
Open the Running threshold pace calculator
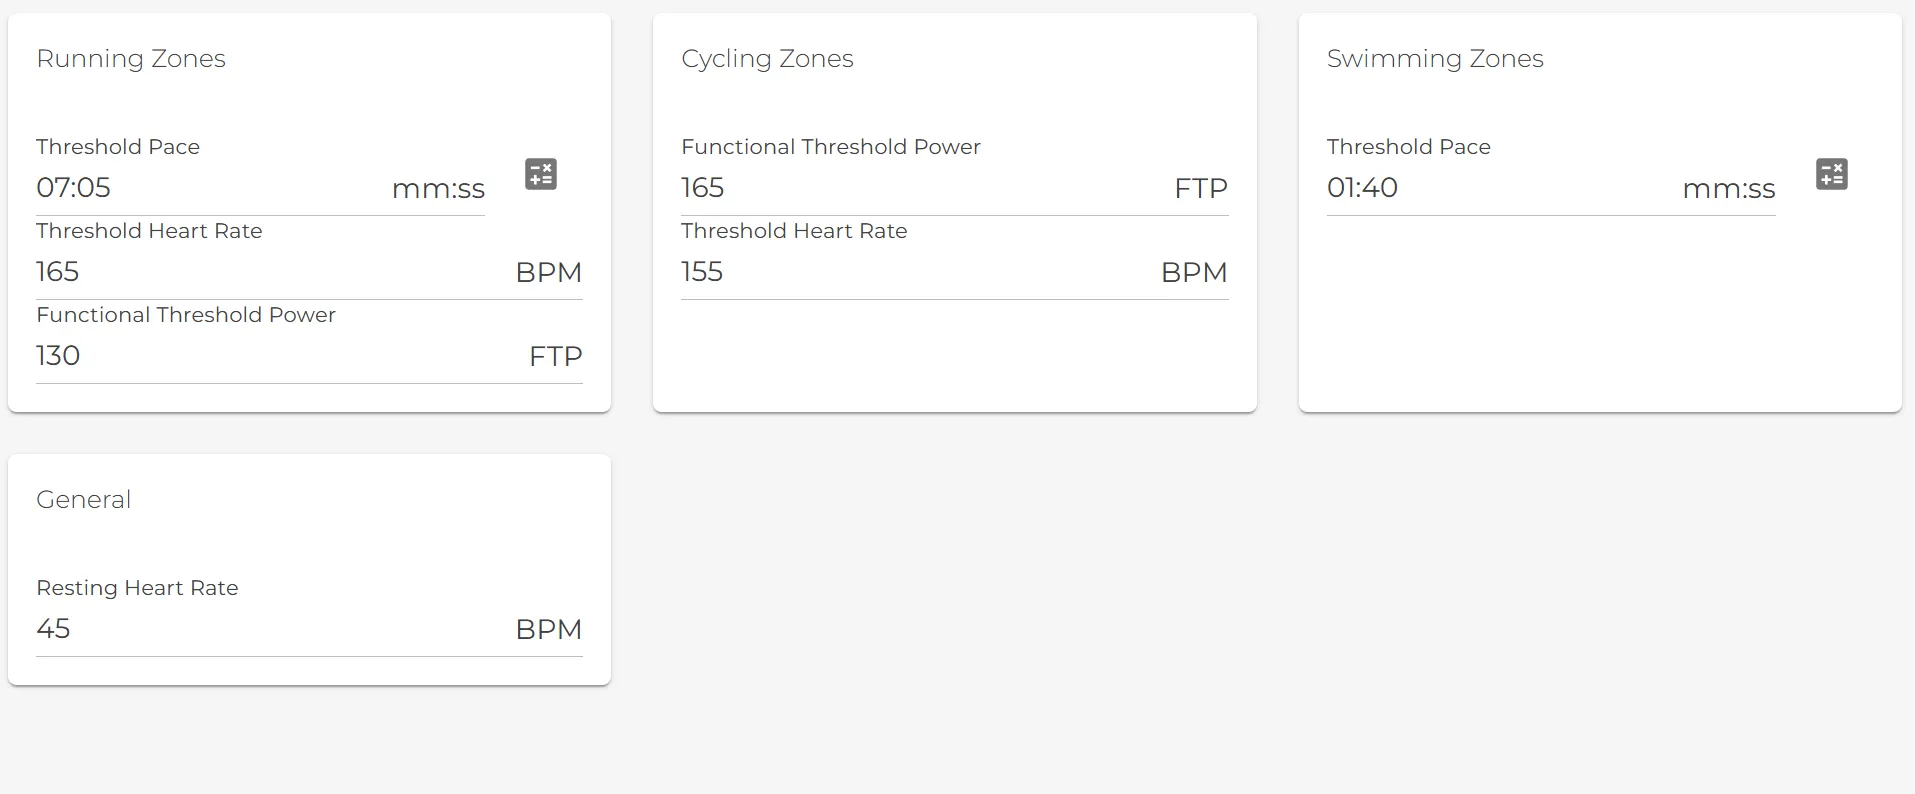click(540, 173)
